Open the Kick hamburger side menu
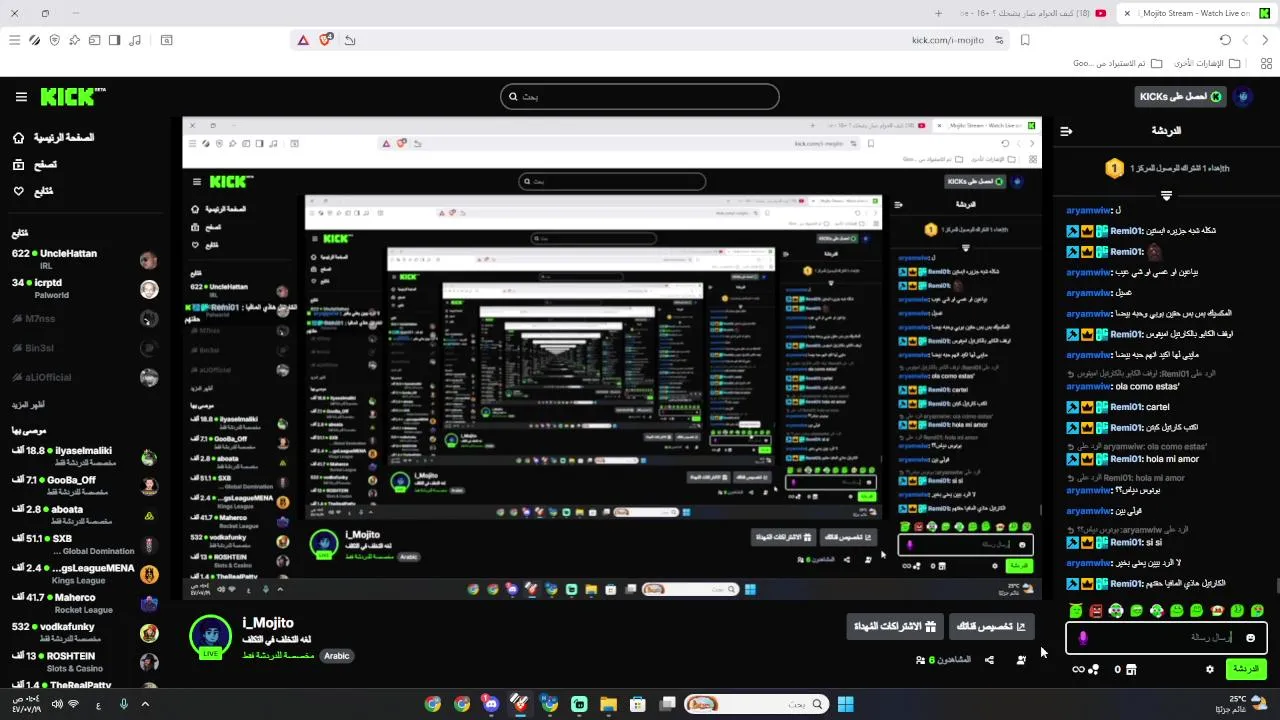The width and height of the screenshot is (1280, 720). point(21,97)
